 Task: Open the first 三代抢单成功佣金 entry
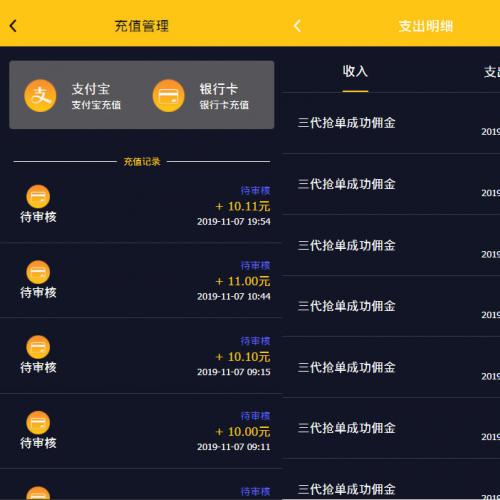[391, 123]
